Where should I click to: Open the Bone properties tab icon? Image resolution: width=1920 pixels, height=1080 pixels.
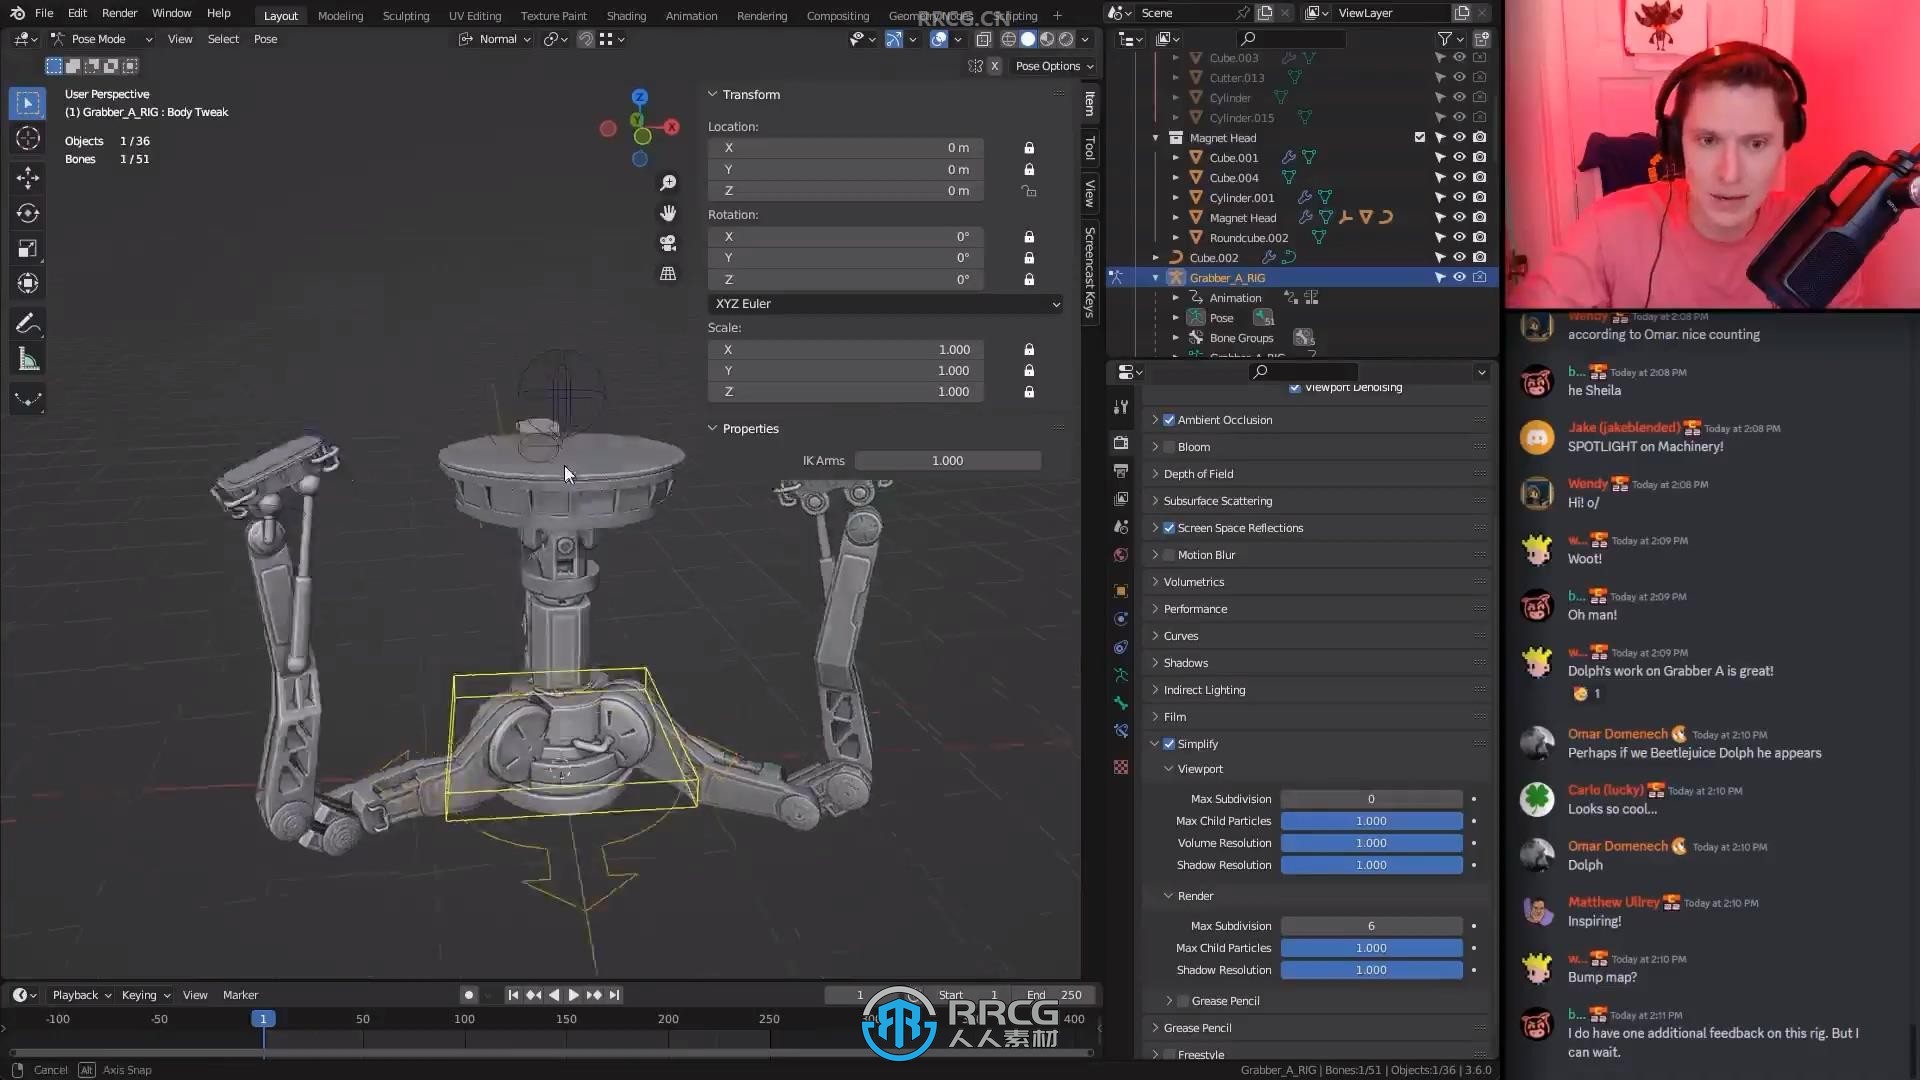click(1121, 703)
